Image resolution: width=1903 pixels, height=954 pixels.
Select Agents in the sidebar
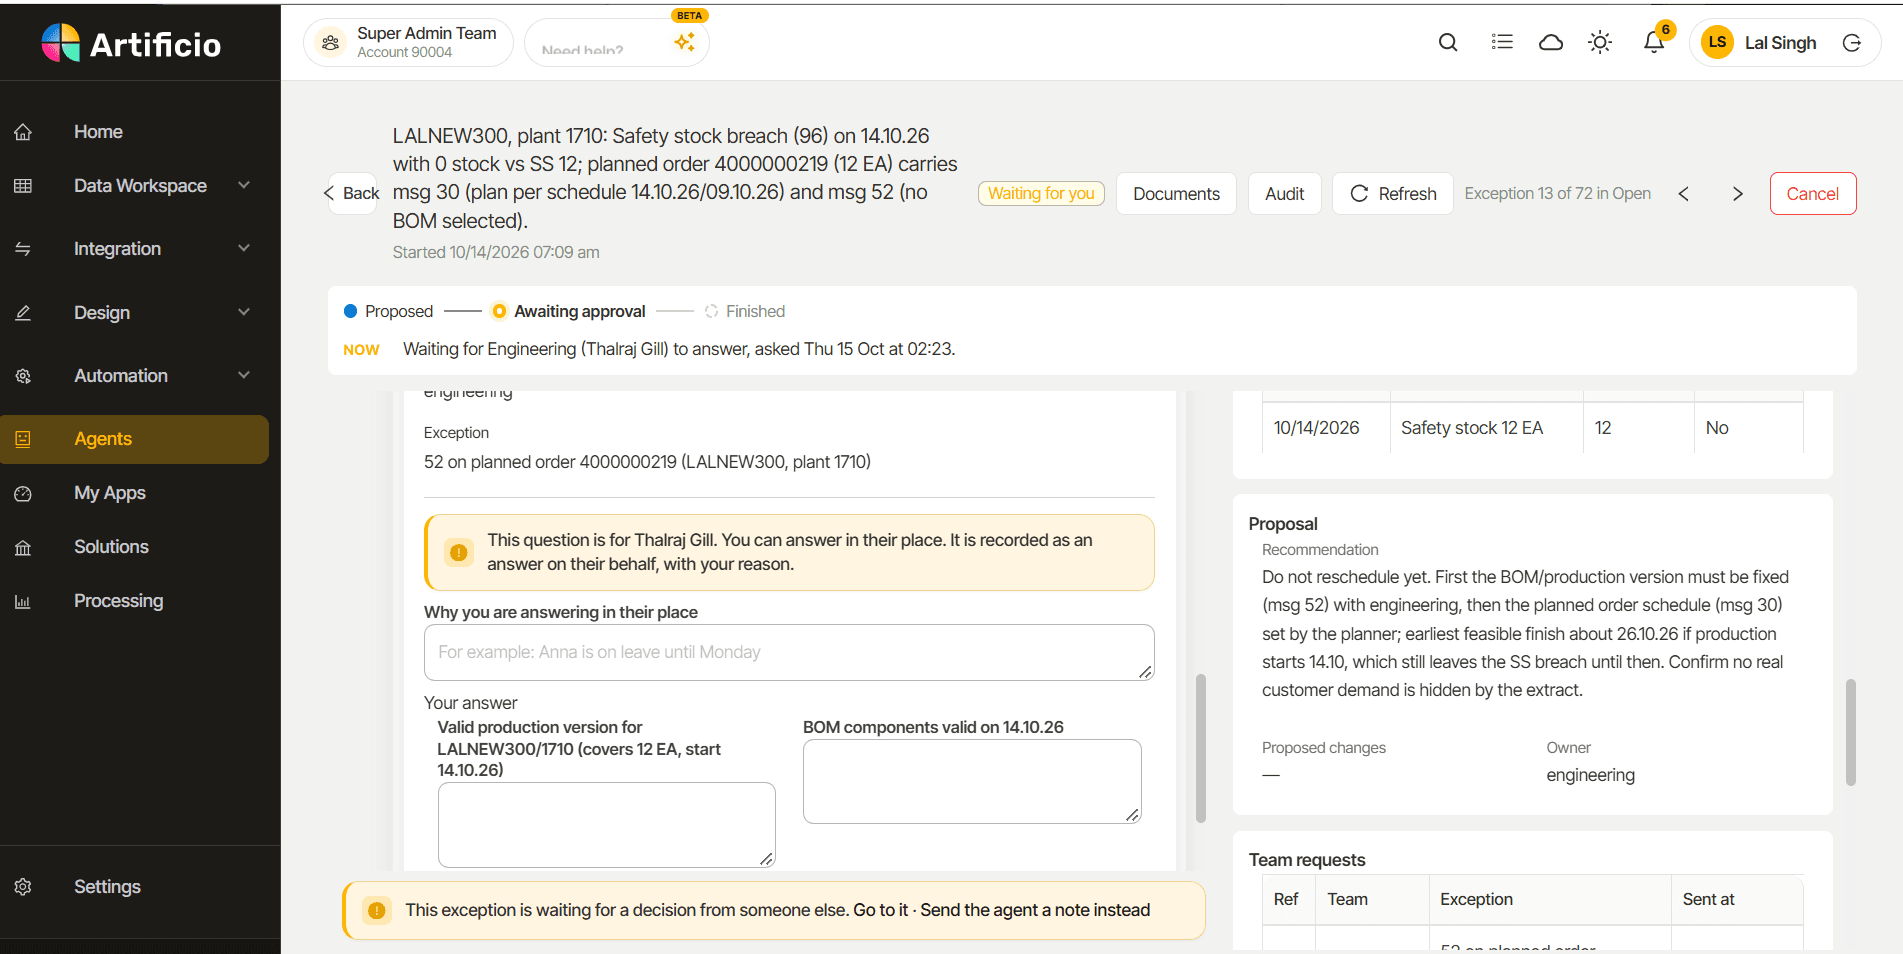click(134, 439)
